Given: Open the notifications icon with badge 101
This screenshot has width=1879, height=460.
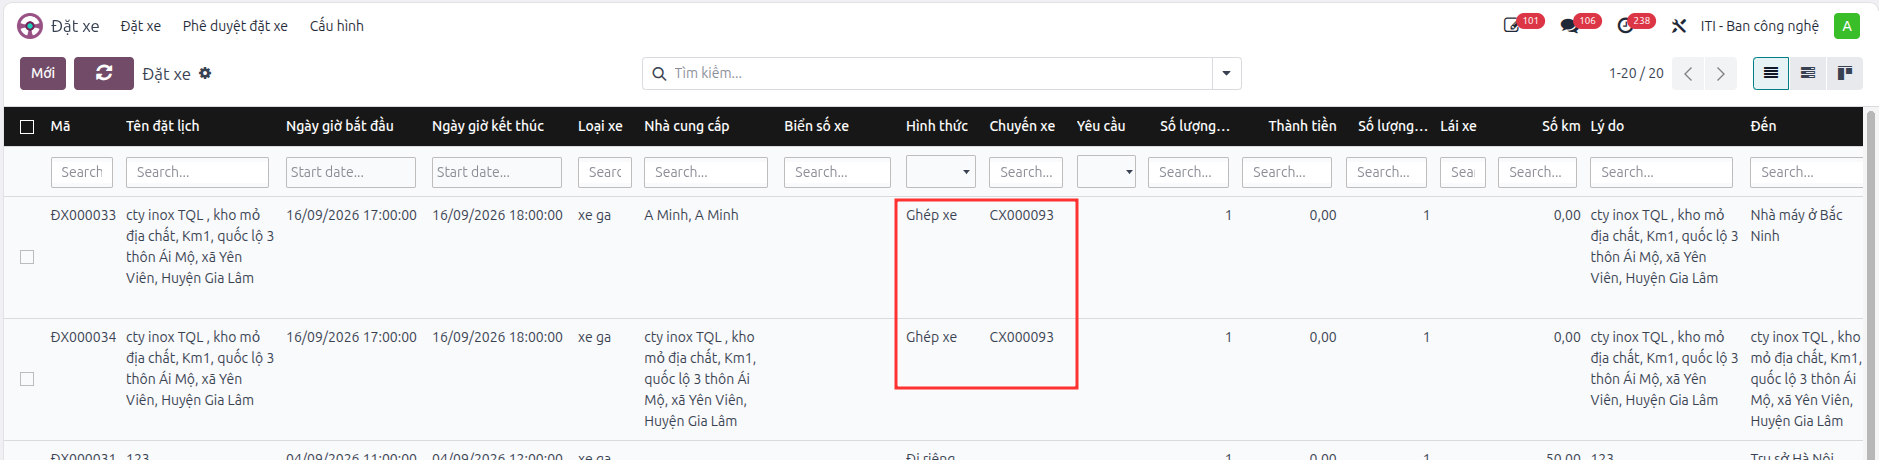Looking at the screenshot, I should click(x=1512, y=26).
